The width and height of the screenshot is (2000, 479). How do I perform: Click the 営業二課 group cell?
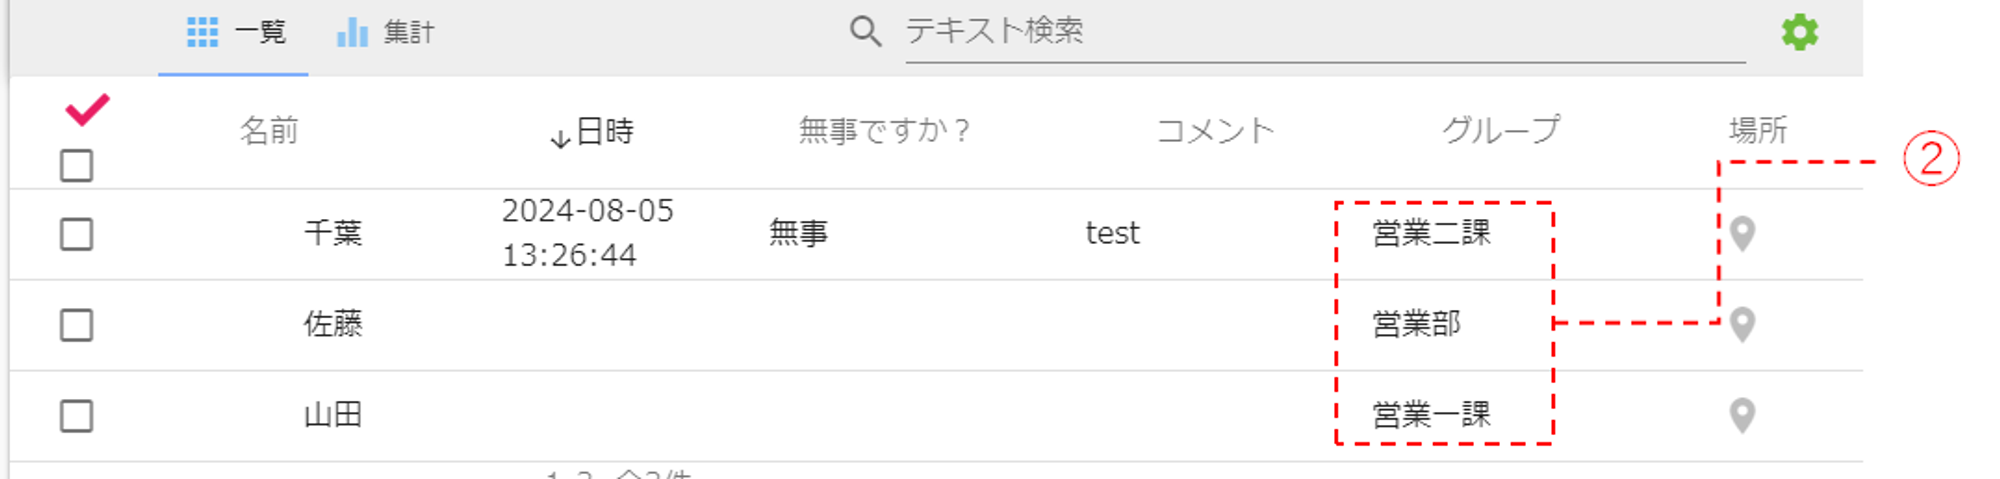[x=1431, y=233]
